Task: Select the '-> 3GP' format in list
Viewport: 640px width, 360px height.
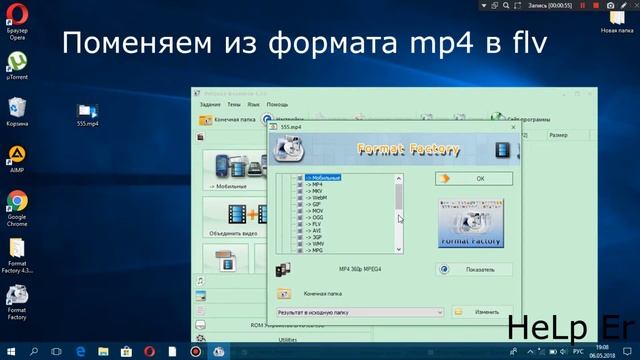Action: (x=314, y=237)
